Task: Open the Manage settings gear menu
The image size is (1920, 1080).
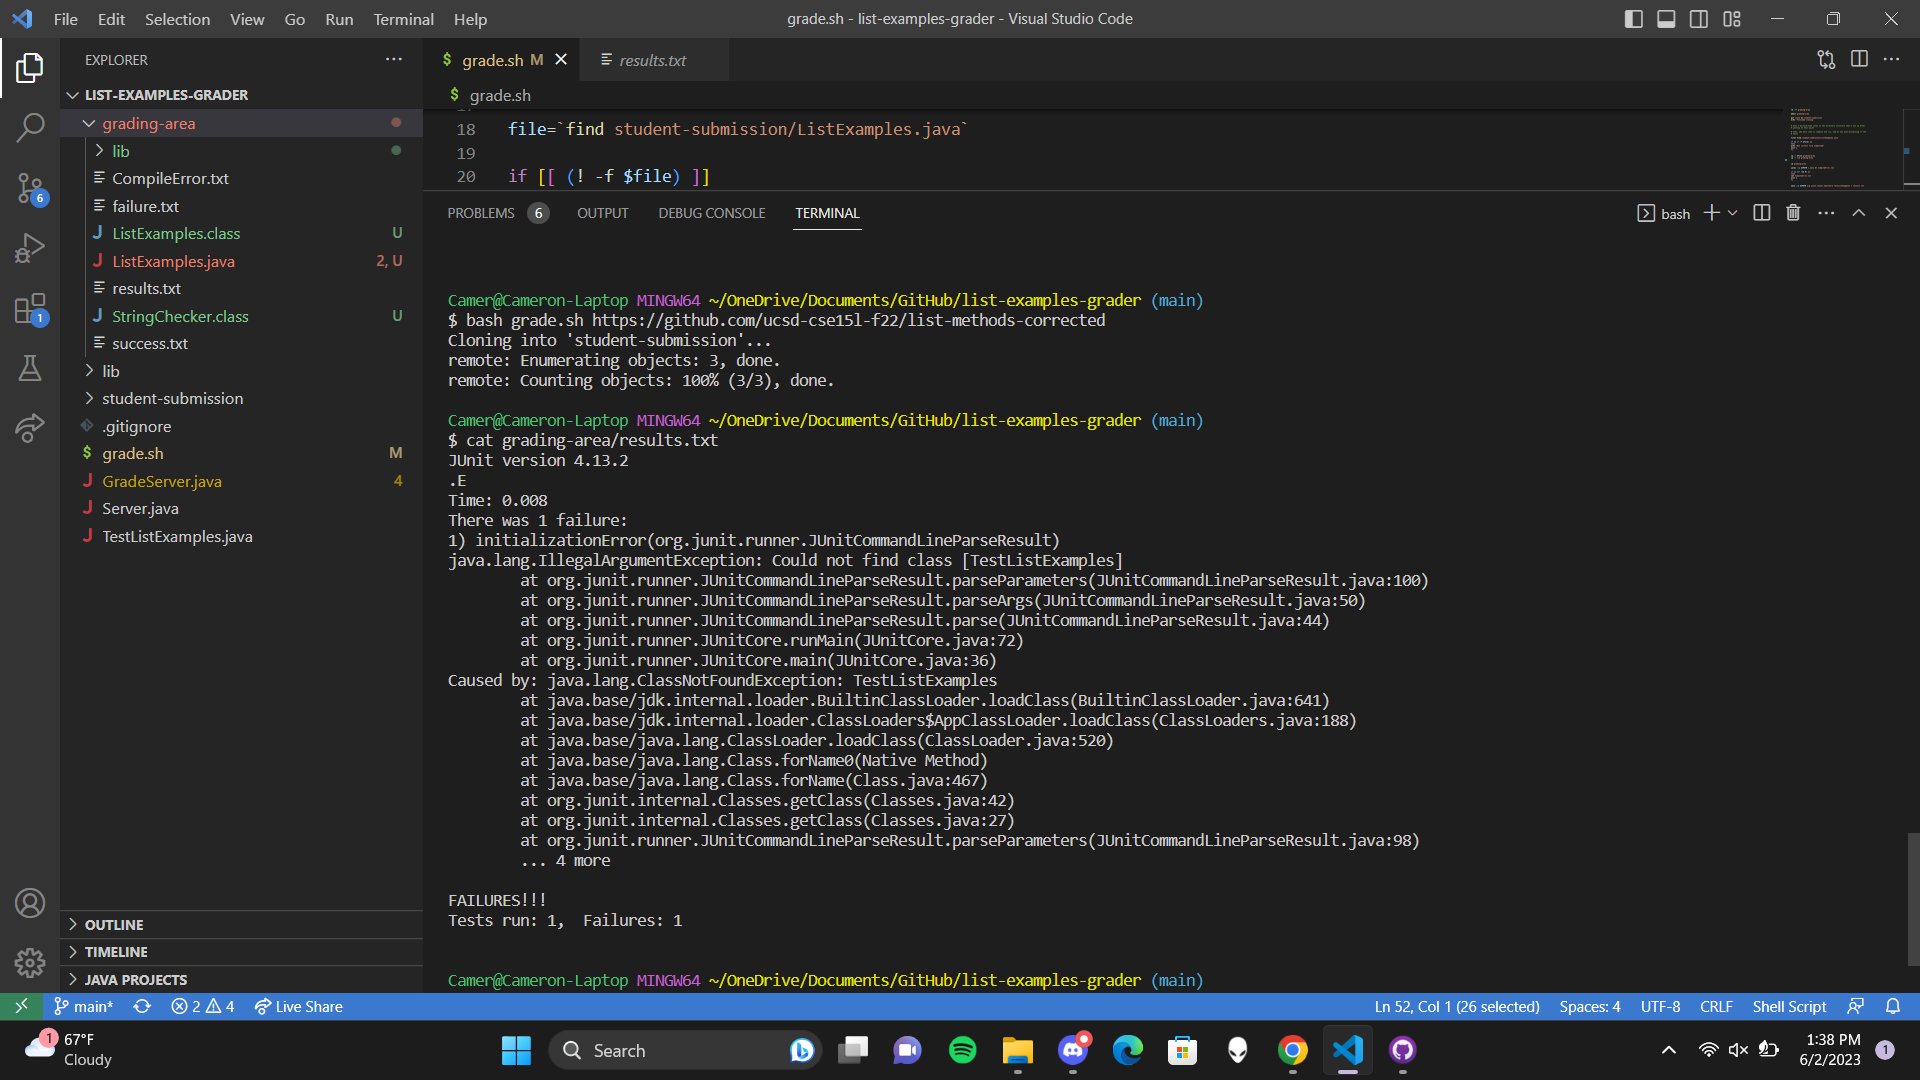Action: coord(30,962)
